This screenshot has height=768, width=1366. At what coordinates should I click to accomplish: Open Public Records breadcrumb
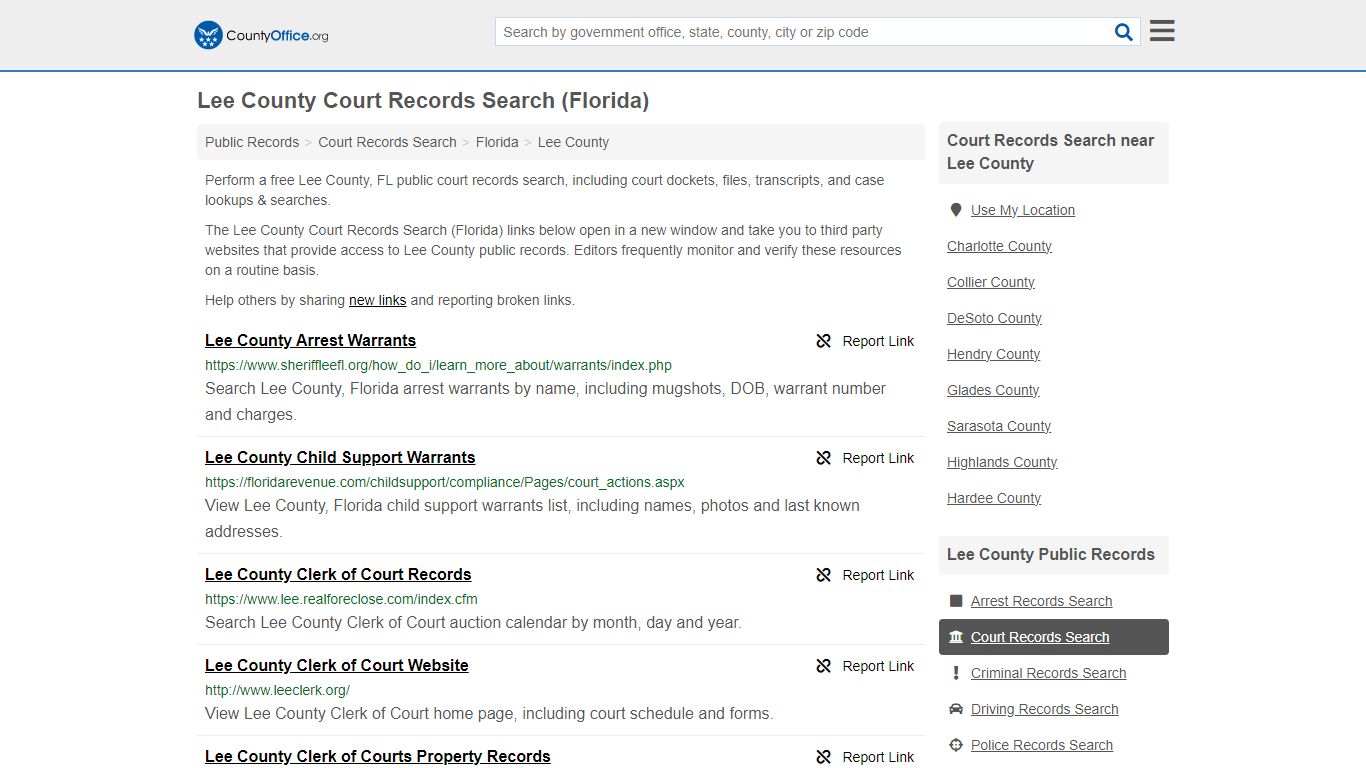[252, 142]
